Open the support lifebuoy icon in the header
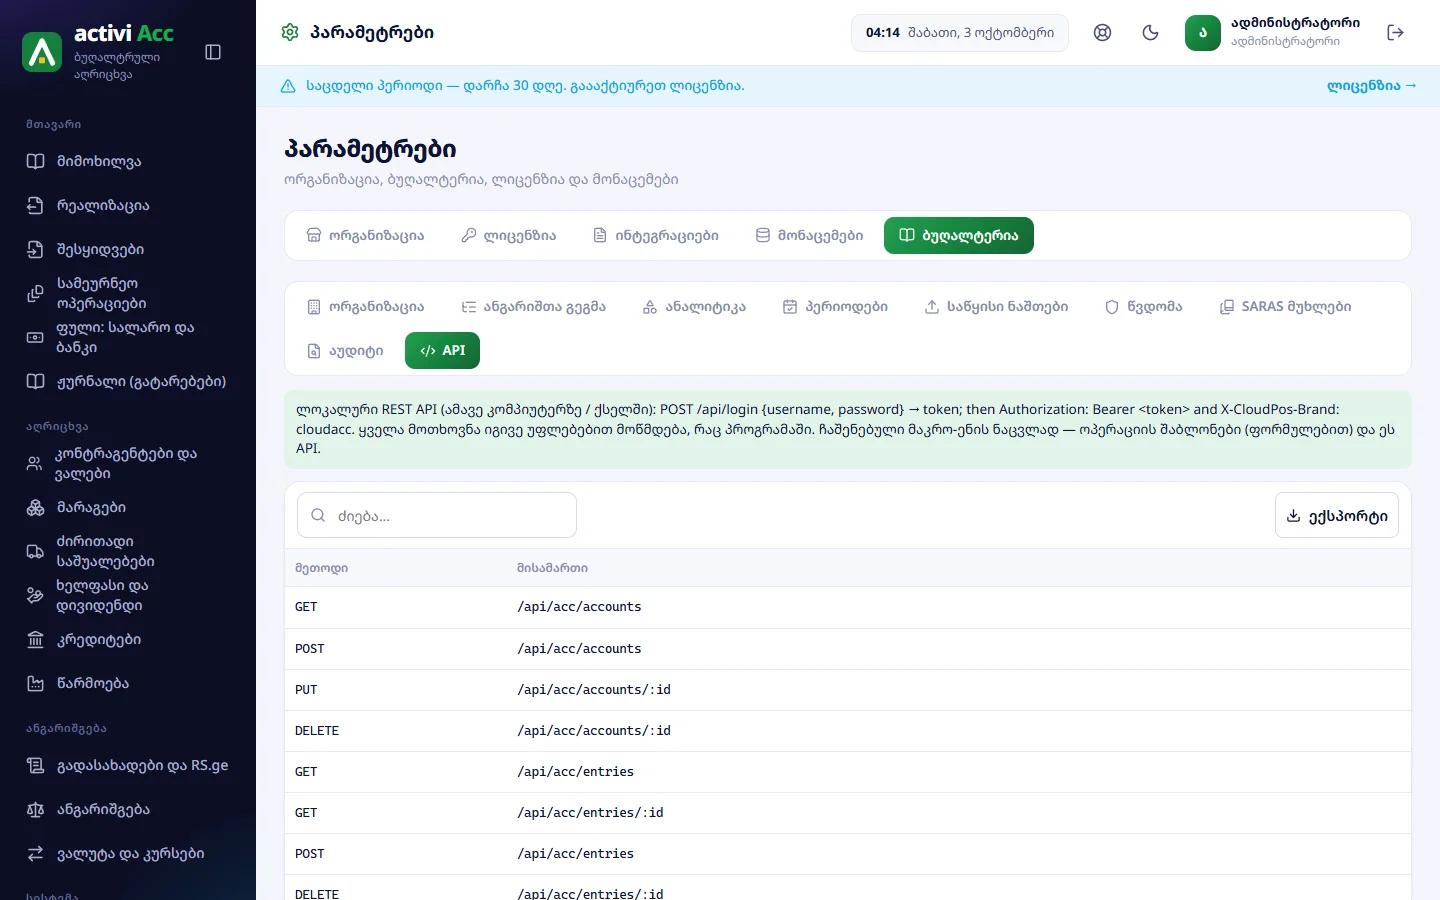Viewport: 1440px width, 900px height. point(1102,32)
